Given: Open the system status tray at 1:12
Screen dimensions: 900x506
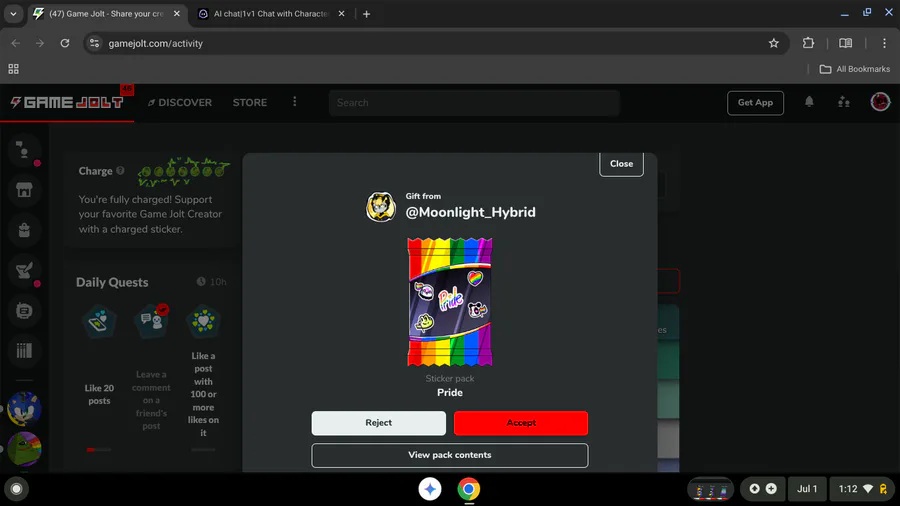Looking at the screenshot, I should [x=863, y=489].
